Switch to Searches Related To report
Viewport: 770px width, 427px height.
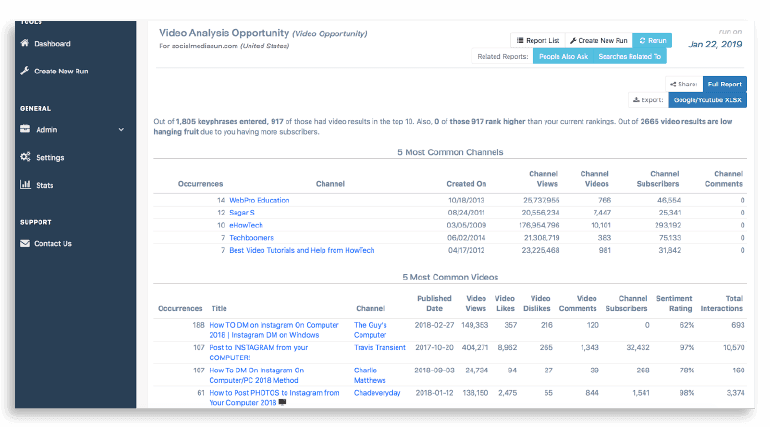click(x=630, y=57)
